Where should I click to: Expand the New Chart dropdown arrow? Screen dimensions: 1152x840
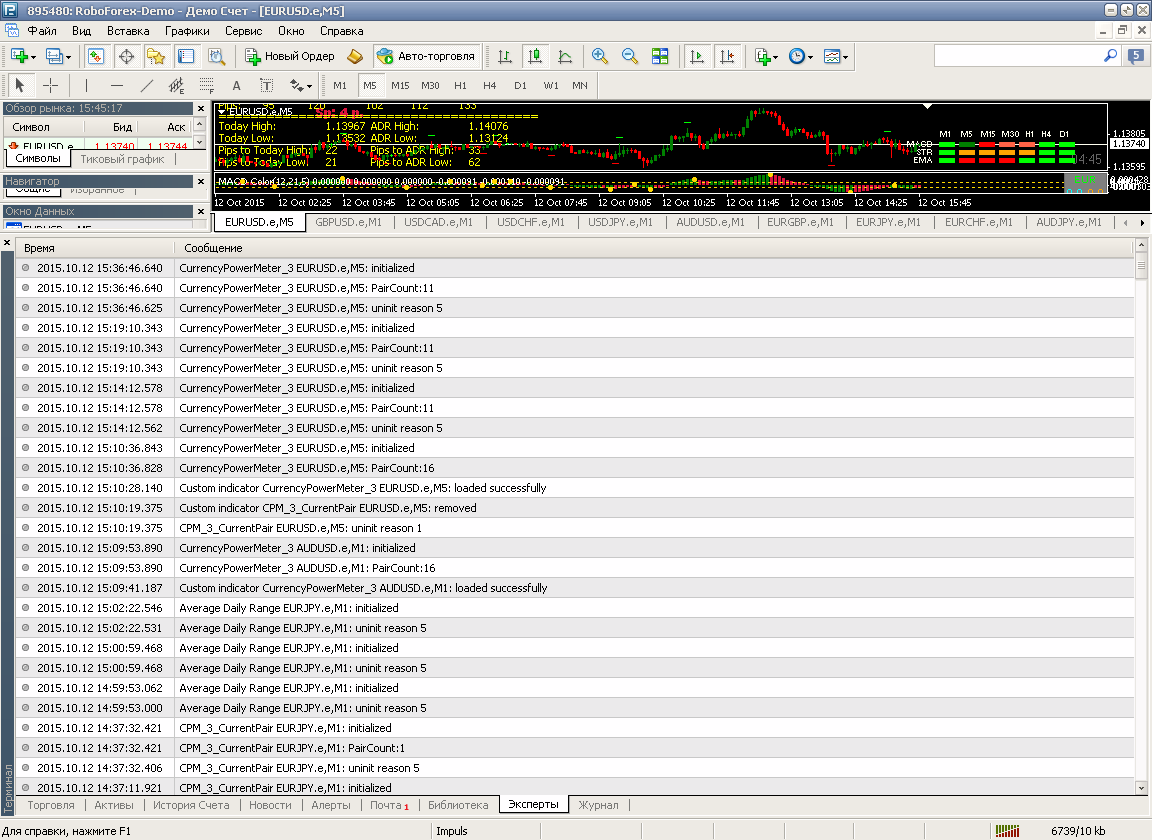(x=33, y=57)
